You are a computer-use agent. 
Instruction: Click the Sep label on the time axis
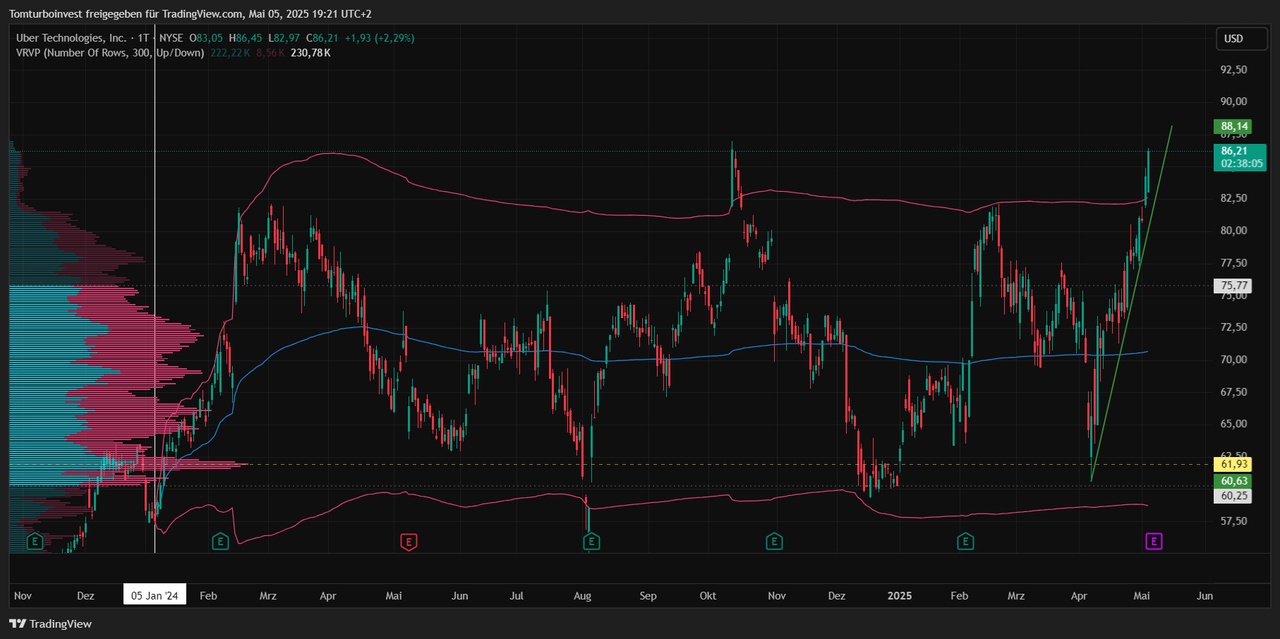[648, 595]
